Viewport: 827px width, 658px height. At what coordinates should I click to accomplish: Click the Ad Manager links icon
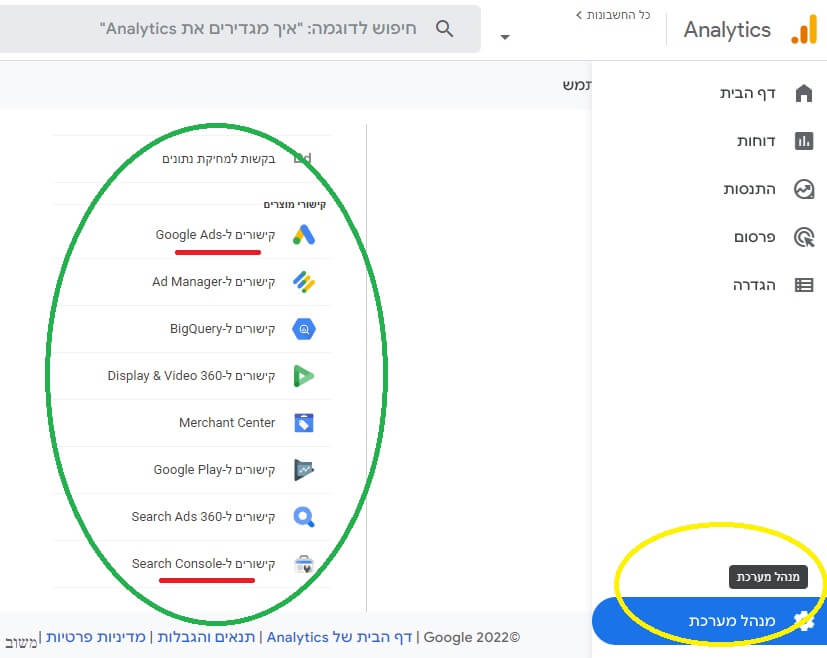[x=304, y=282]
